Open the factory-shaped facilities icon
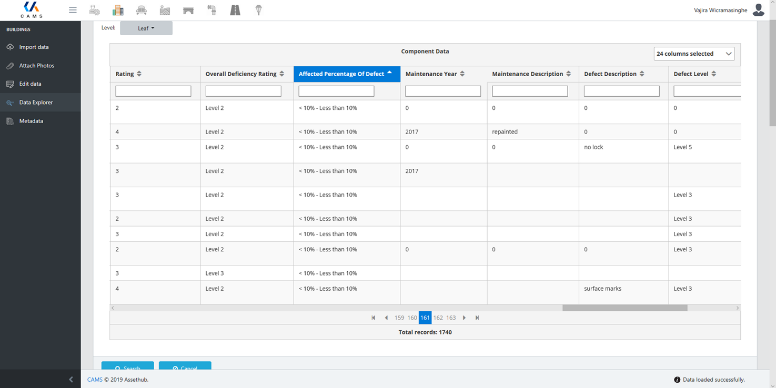 pyautogui.click(x=165, y=10)
